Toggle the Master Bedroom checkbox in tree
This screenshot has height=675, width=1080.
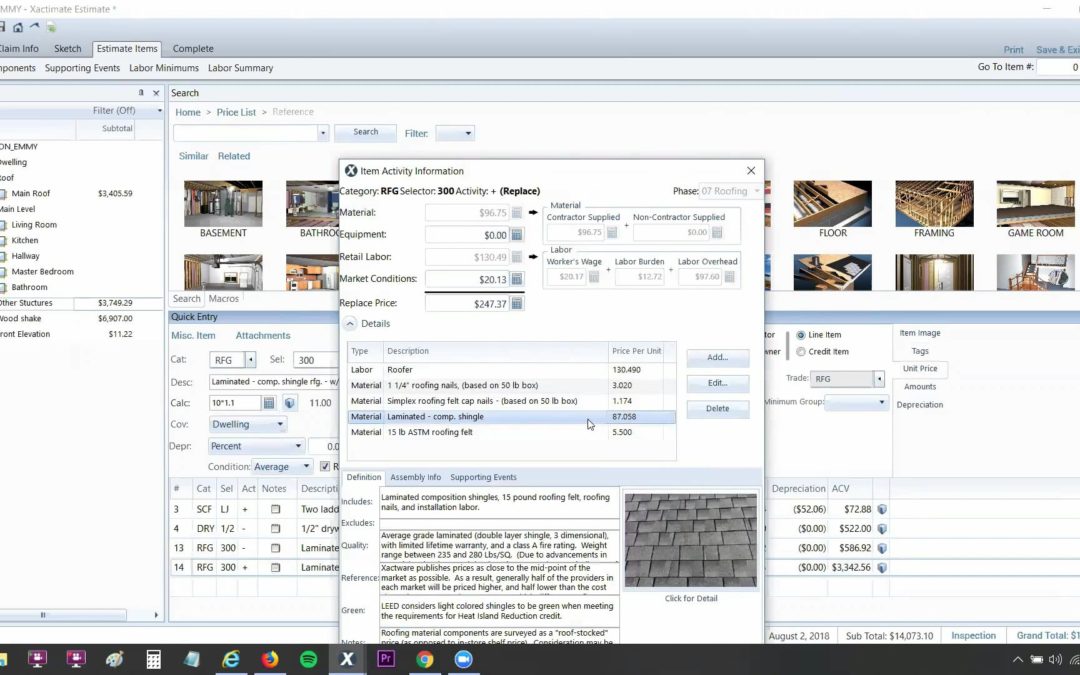click(3, 272)
